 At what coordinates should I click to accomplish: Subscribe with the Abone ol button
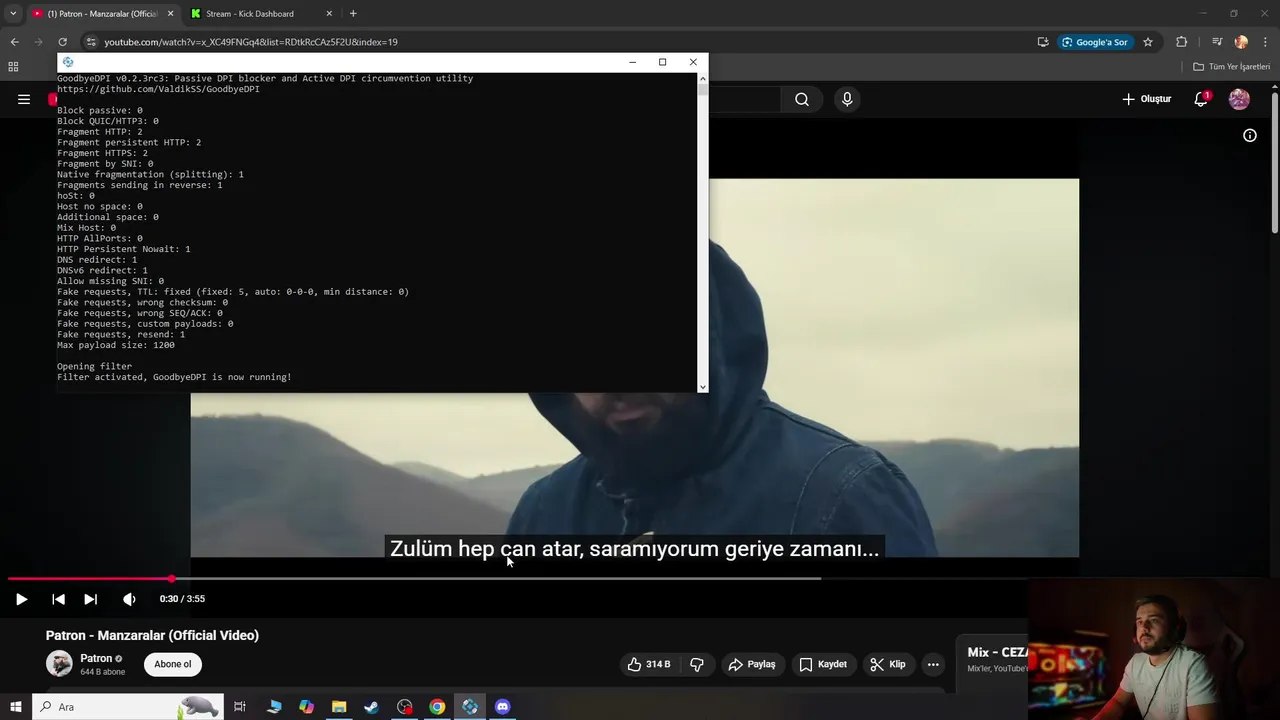(x=172, y=664)
